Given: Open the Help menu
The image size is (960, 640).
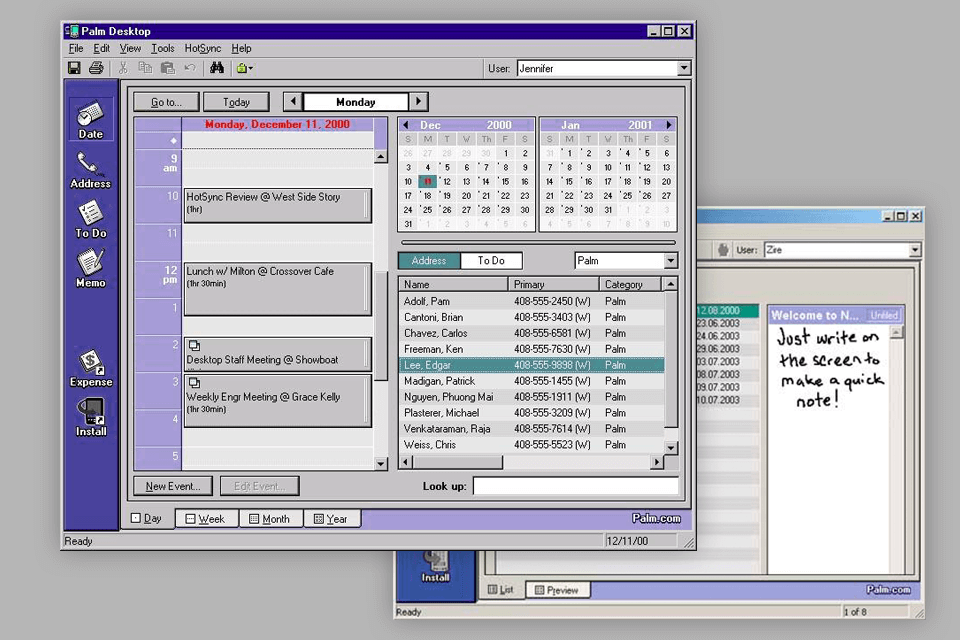Looking at the screenshot, I should click(x=241, y=48).
